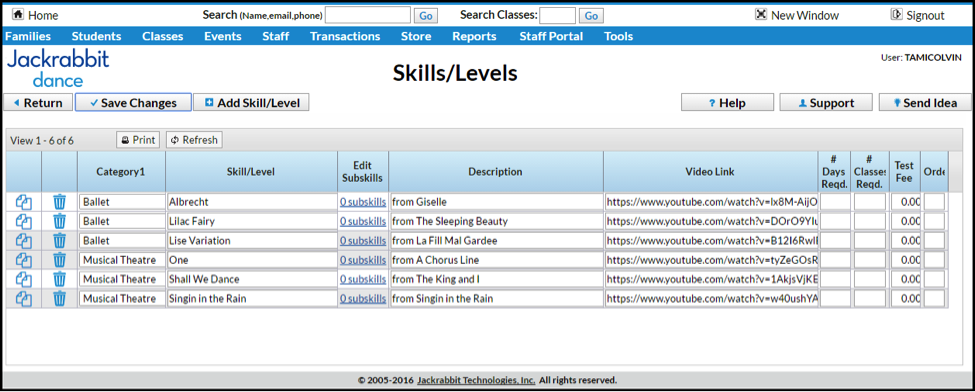Image resolution: width=975 pixels, height=392 pixels.
Task: Delete Singin in the Rain skill trash icon
Action: point(59,299)
